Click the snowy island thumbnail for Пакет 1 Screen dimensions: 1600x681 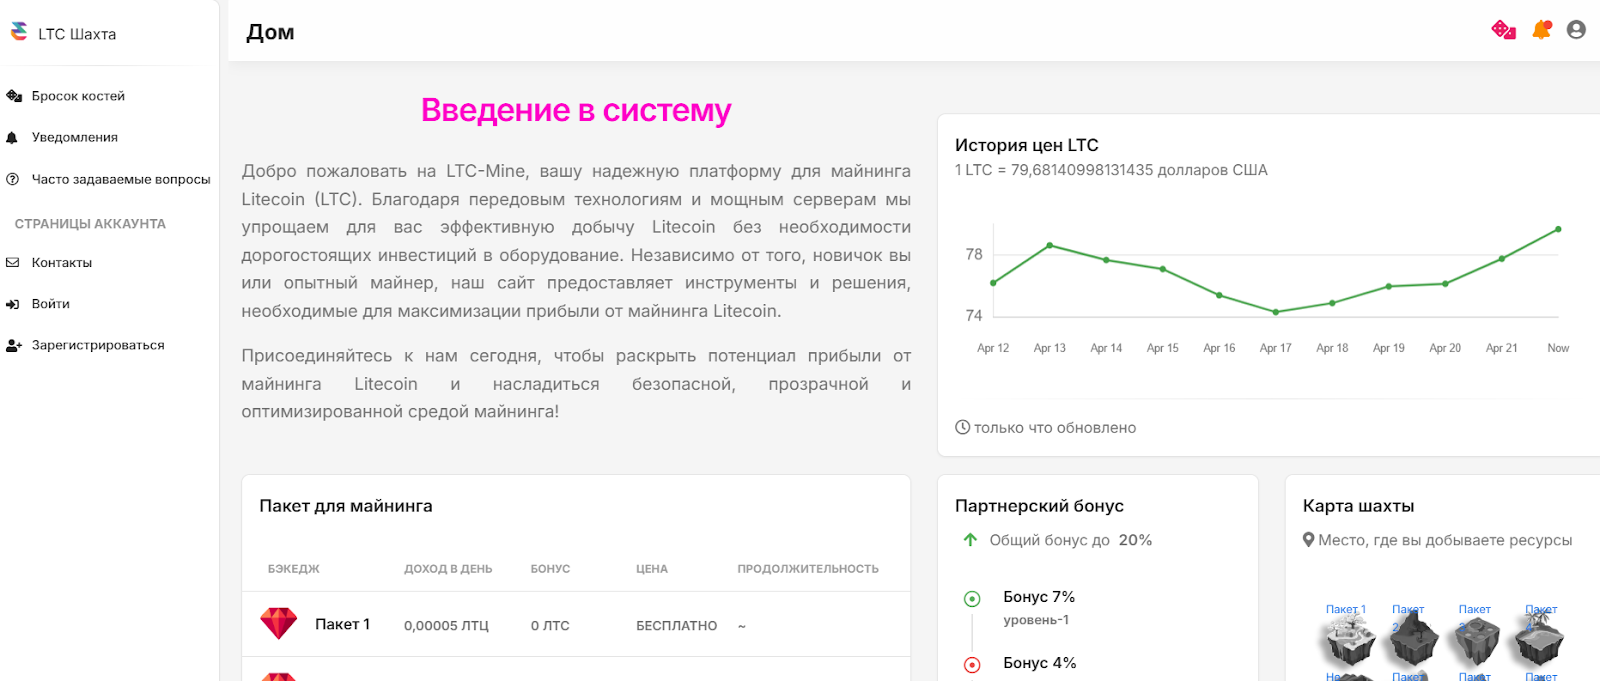(1347, 642)
